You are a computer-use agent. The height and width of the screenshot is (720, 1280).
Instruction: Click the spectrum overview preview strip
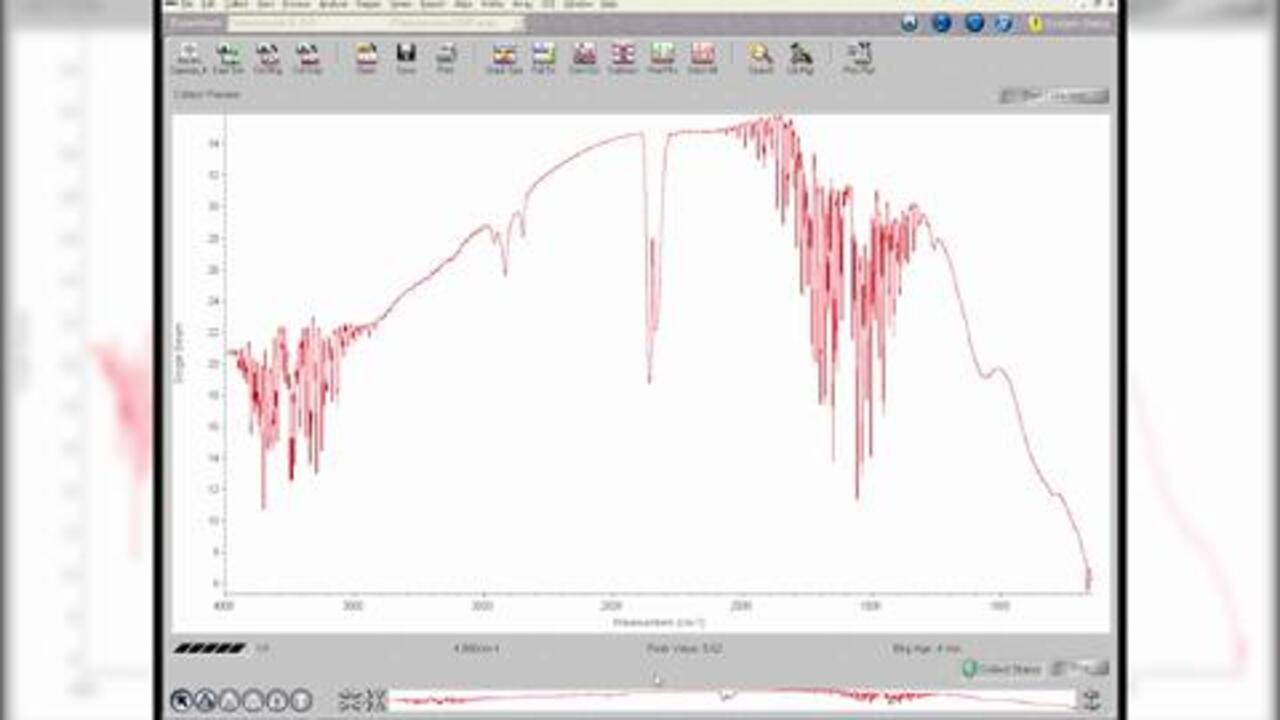tap(730, 698)
